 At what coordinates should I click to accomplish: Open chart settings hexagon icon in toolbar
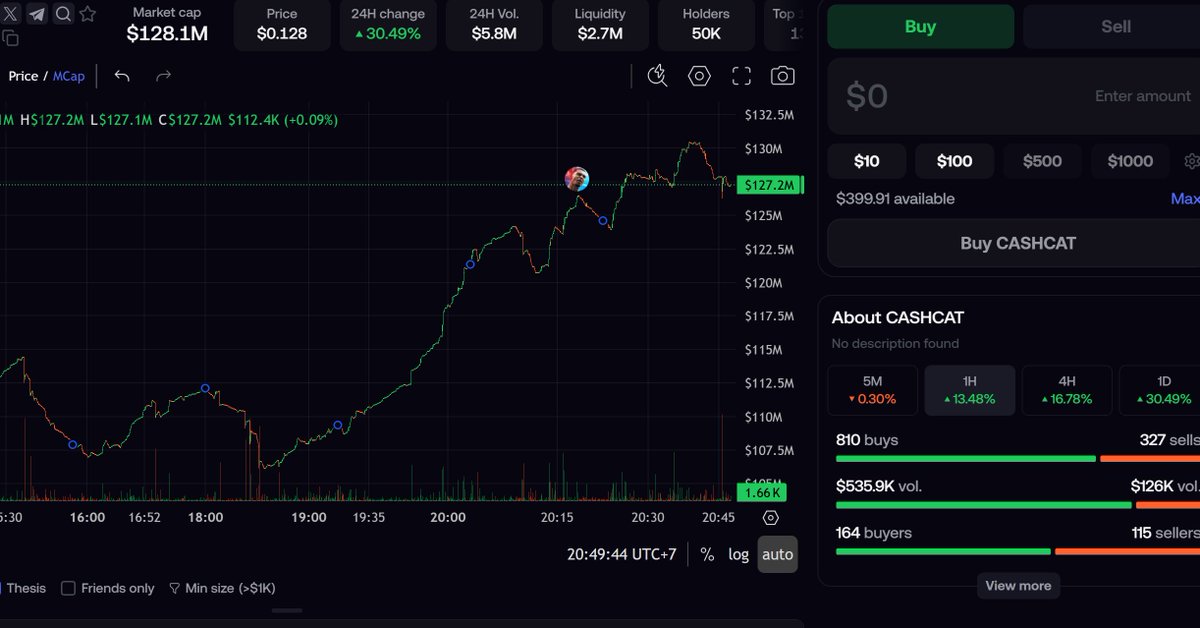pos(699,76)
